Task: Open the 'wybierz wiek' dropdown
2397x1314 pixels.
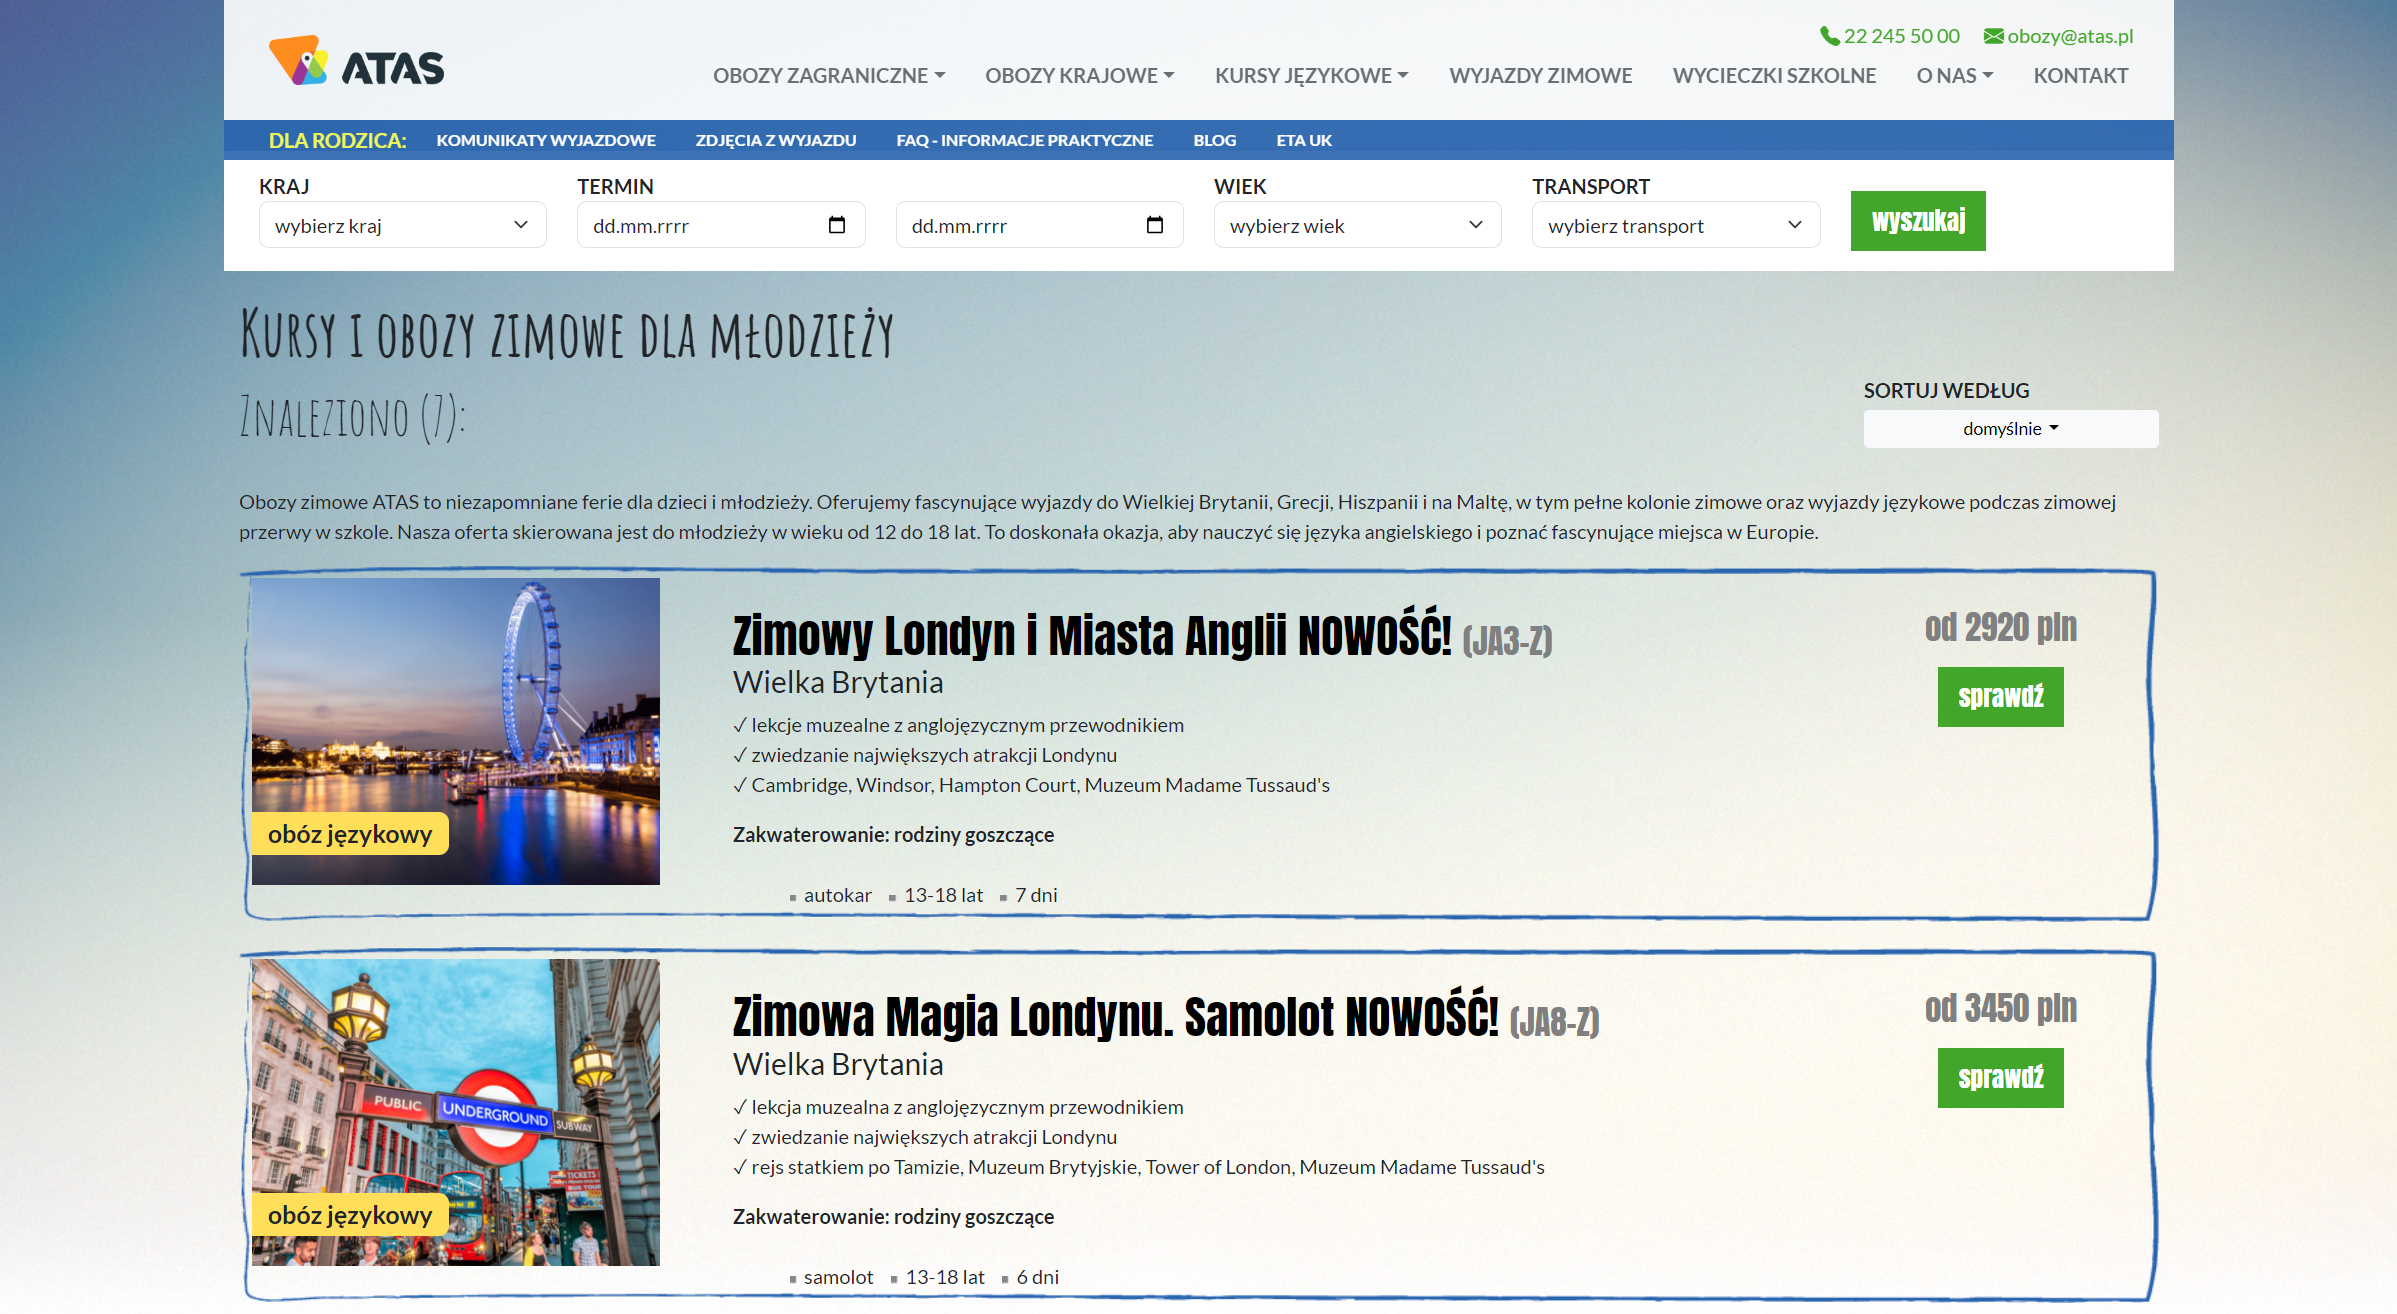Action: [x=1356, y=225]
